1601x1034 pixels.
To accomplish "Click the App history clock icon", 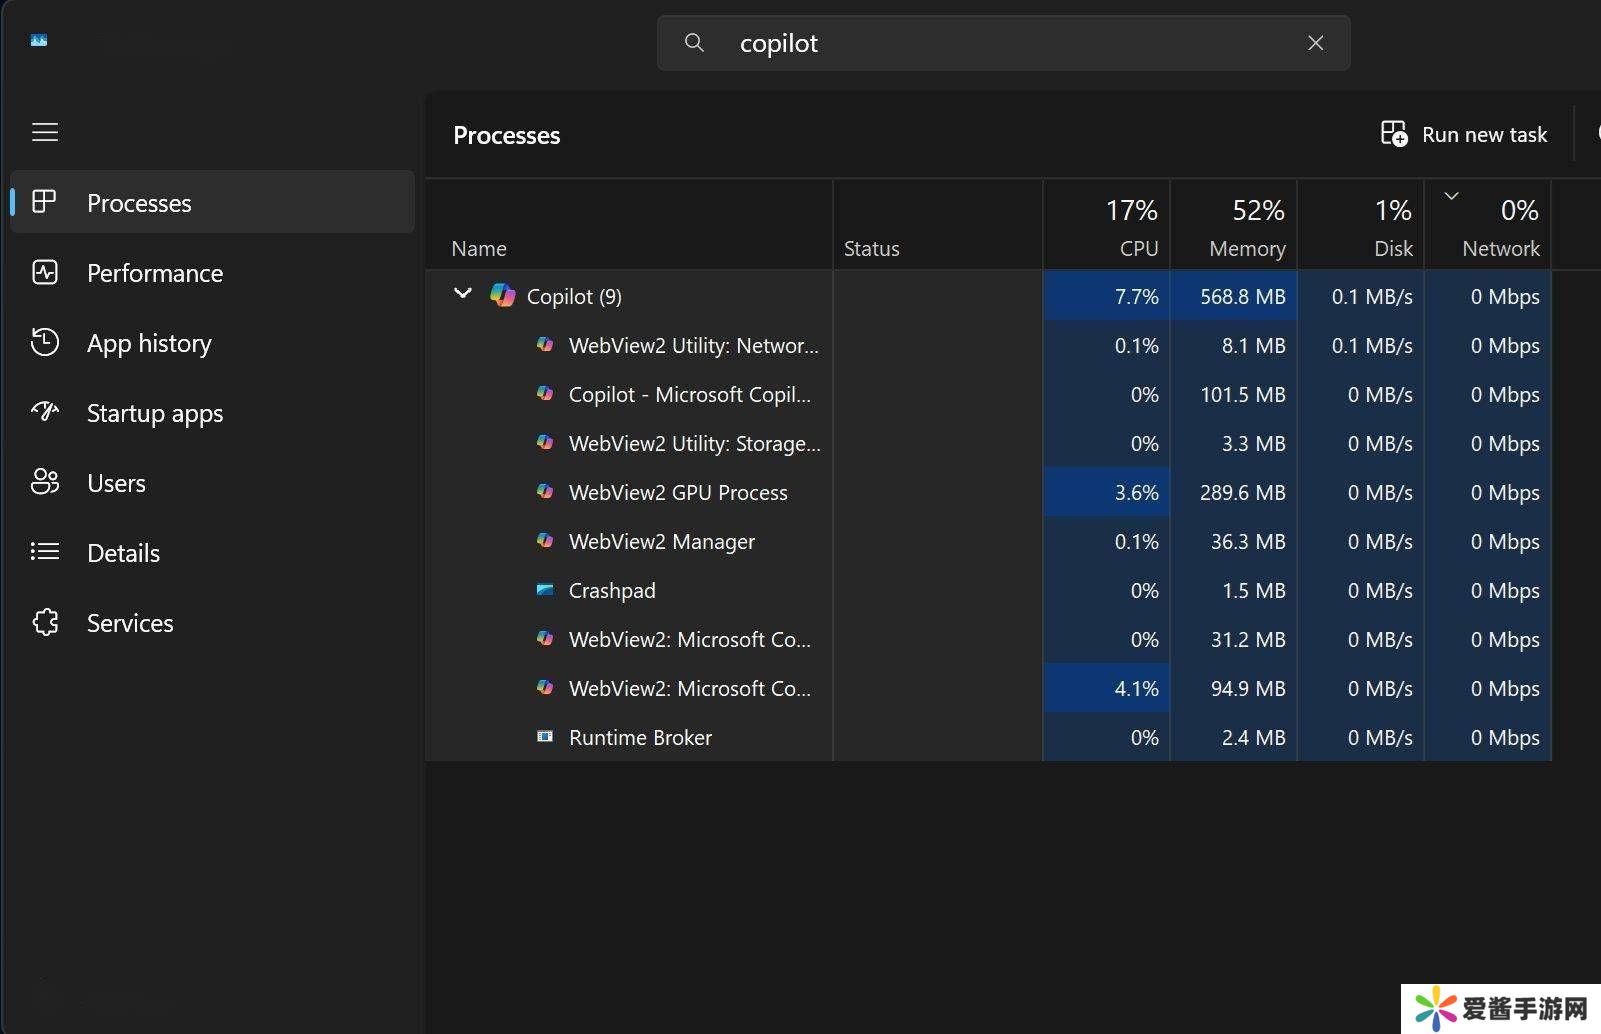I will 45,342.
